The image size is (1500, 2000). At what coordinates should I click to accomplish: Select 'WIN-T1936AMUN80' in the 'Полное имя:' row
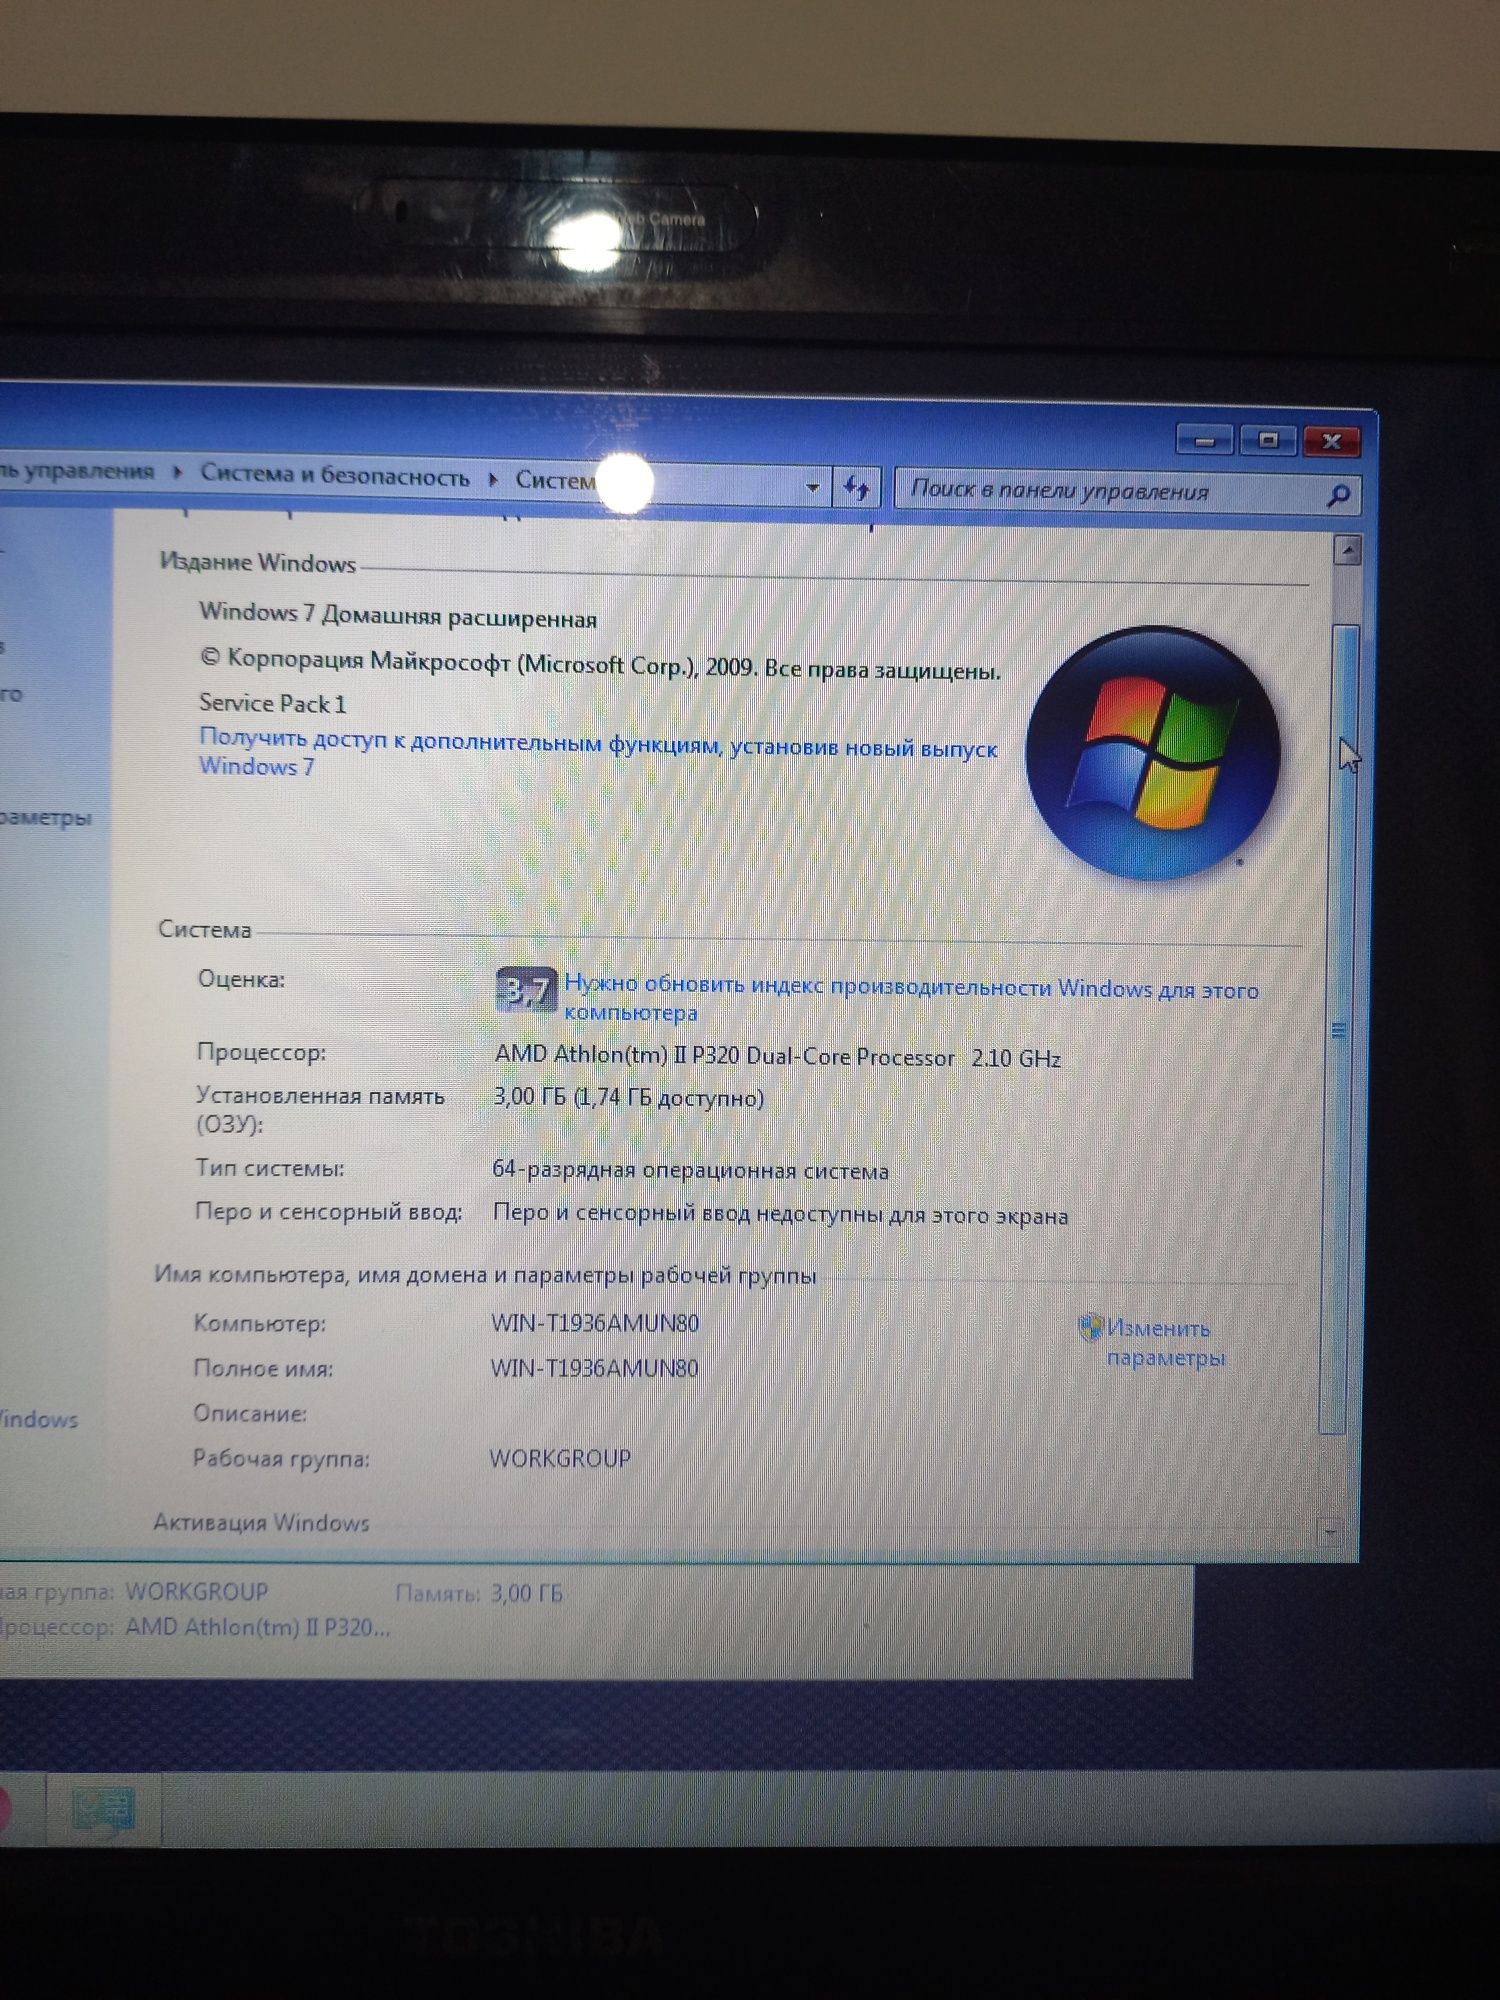[594, 1368]
